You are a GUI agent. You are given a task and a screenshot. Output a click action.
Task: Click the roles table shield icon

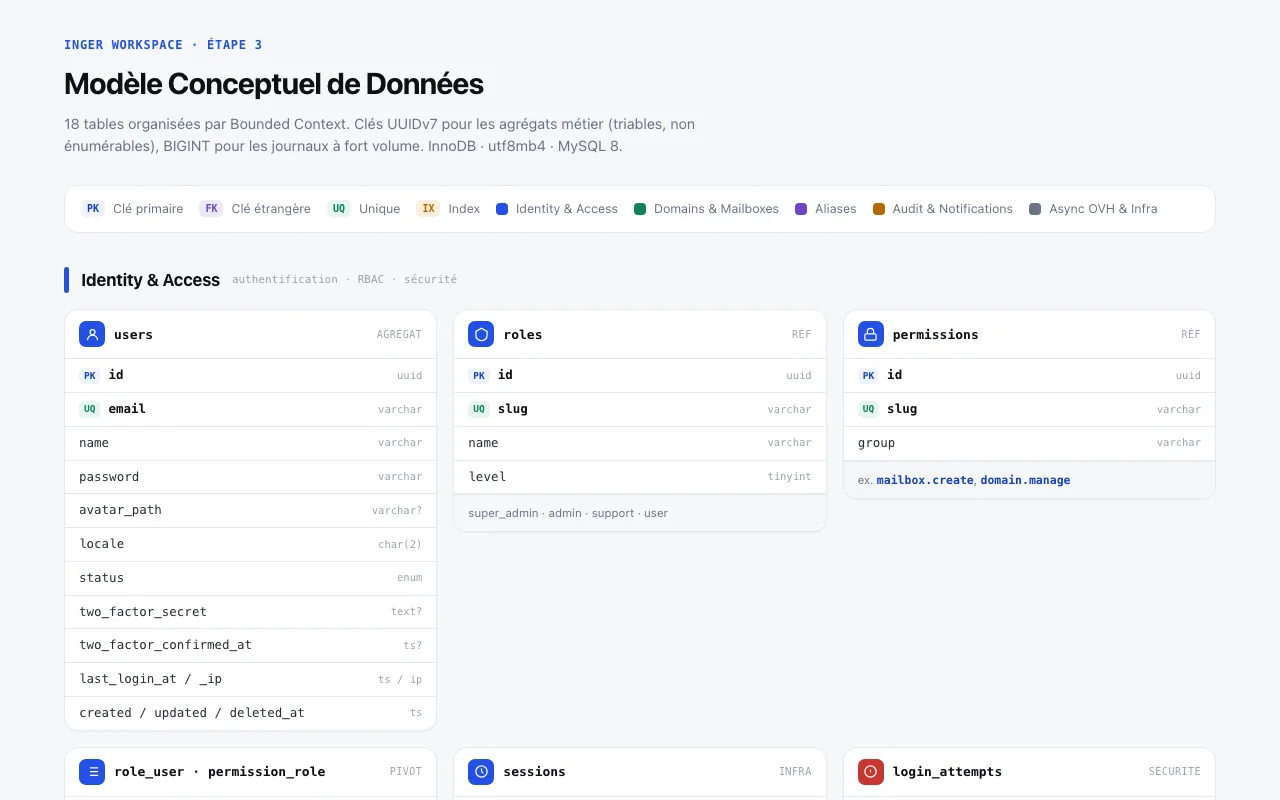click(x=481, y=334)
